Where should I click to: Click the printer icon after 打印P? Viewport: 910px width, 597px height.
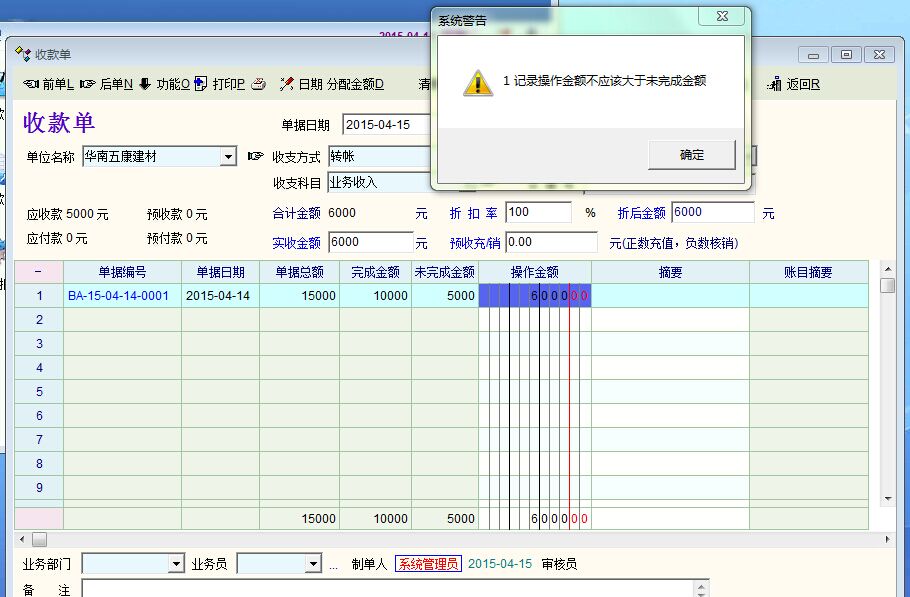pyautogui.click(x=258, y=84)
